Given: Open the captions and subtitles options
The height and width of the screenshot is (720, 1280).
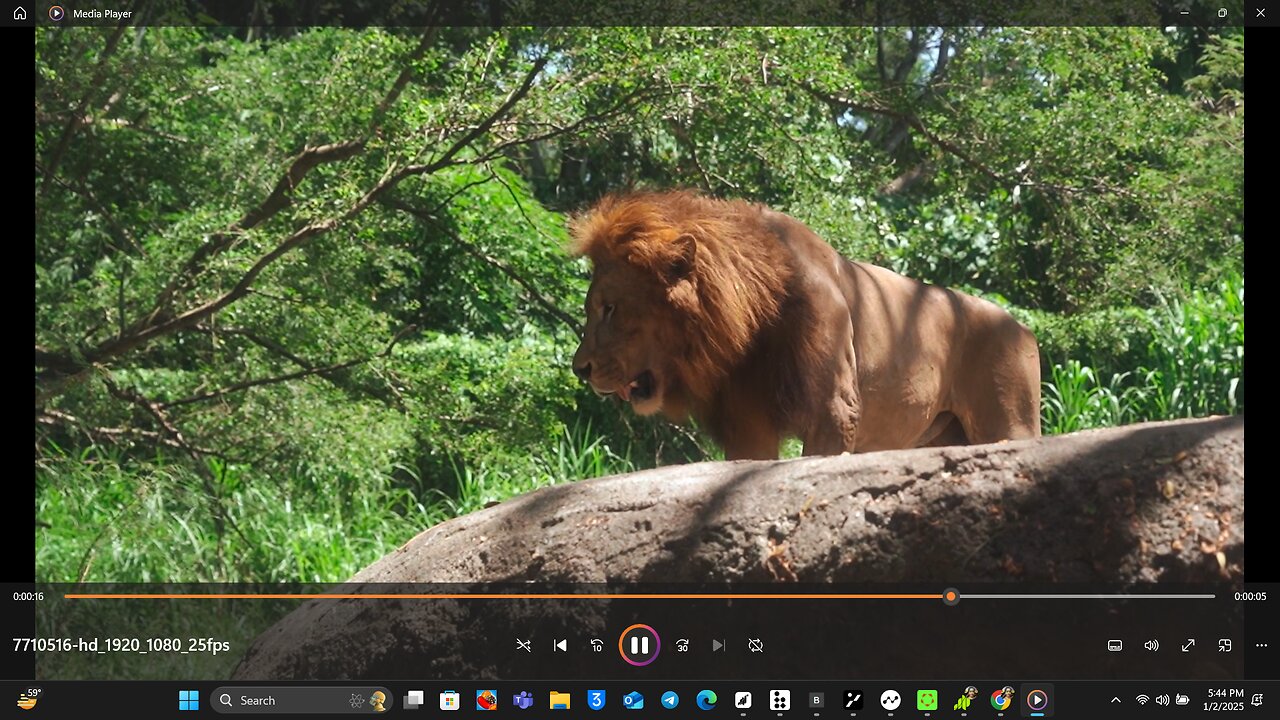Looking at the screenshot, I should click(1115, 645).
